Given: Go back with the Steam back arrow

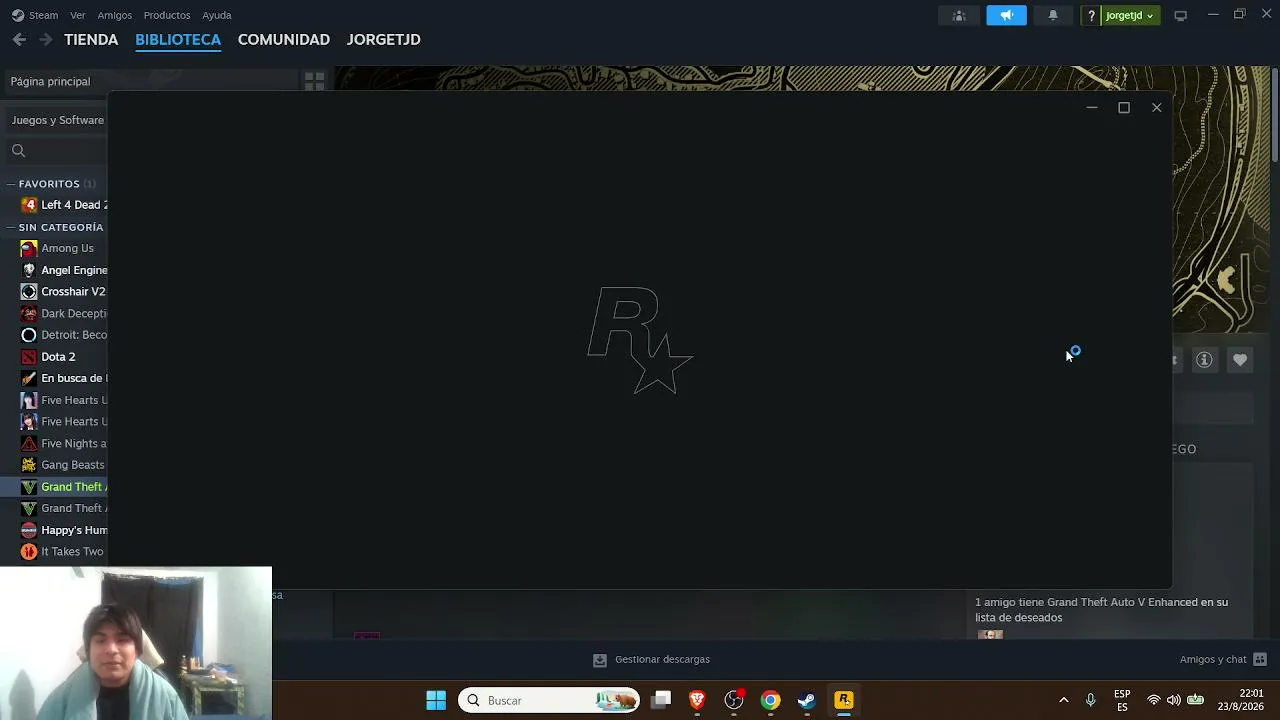Looking at the screenshot, I should [19, 39].
